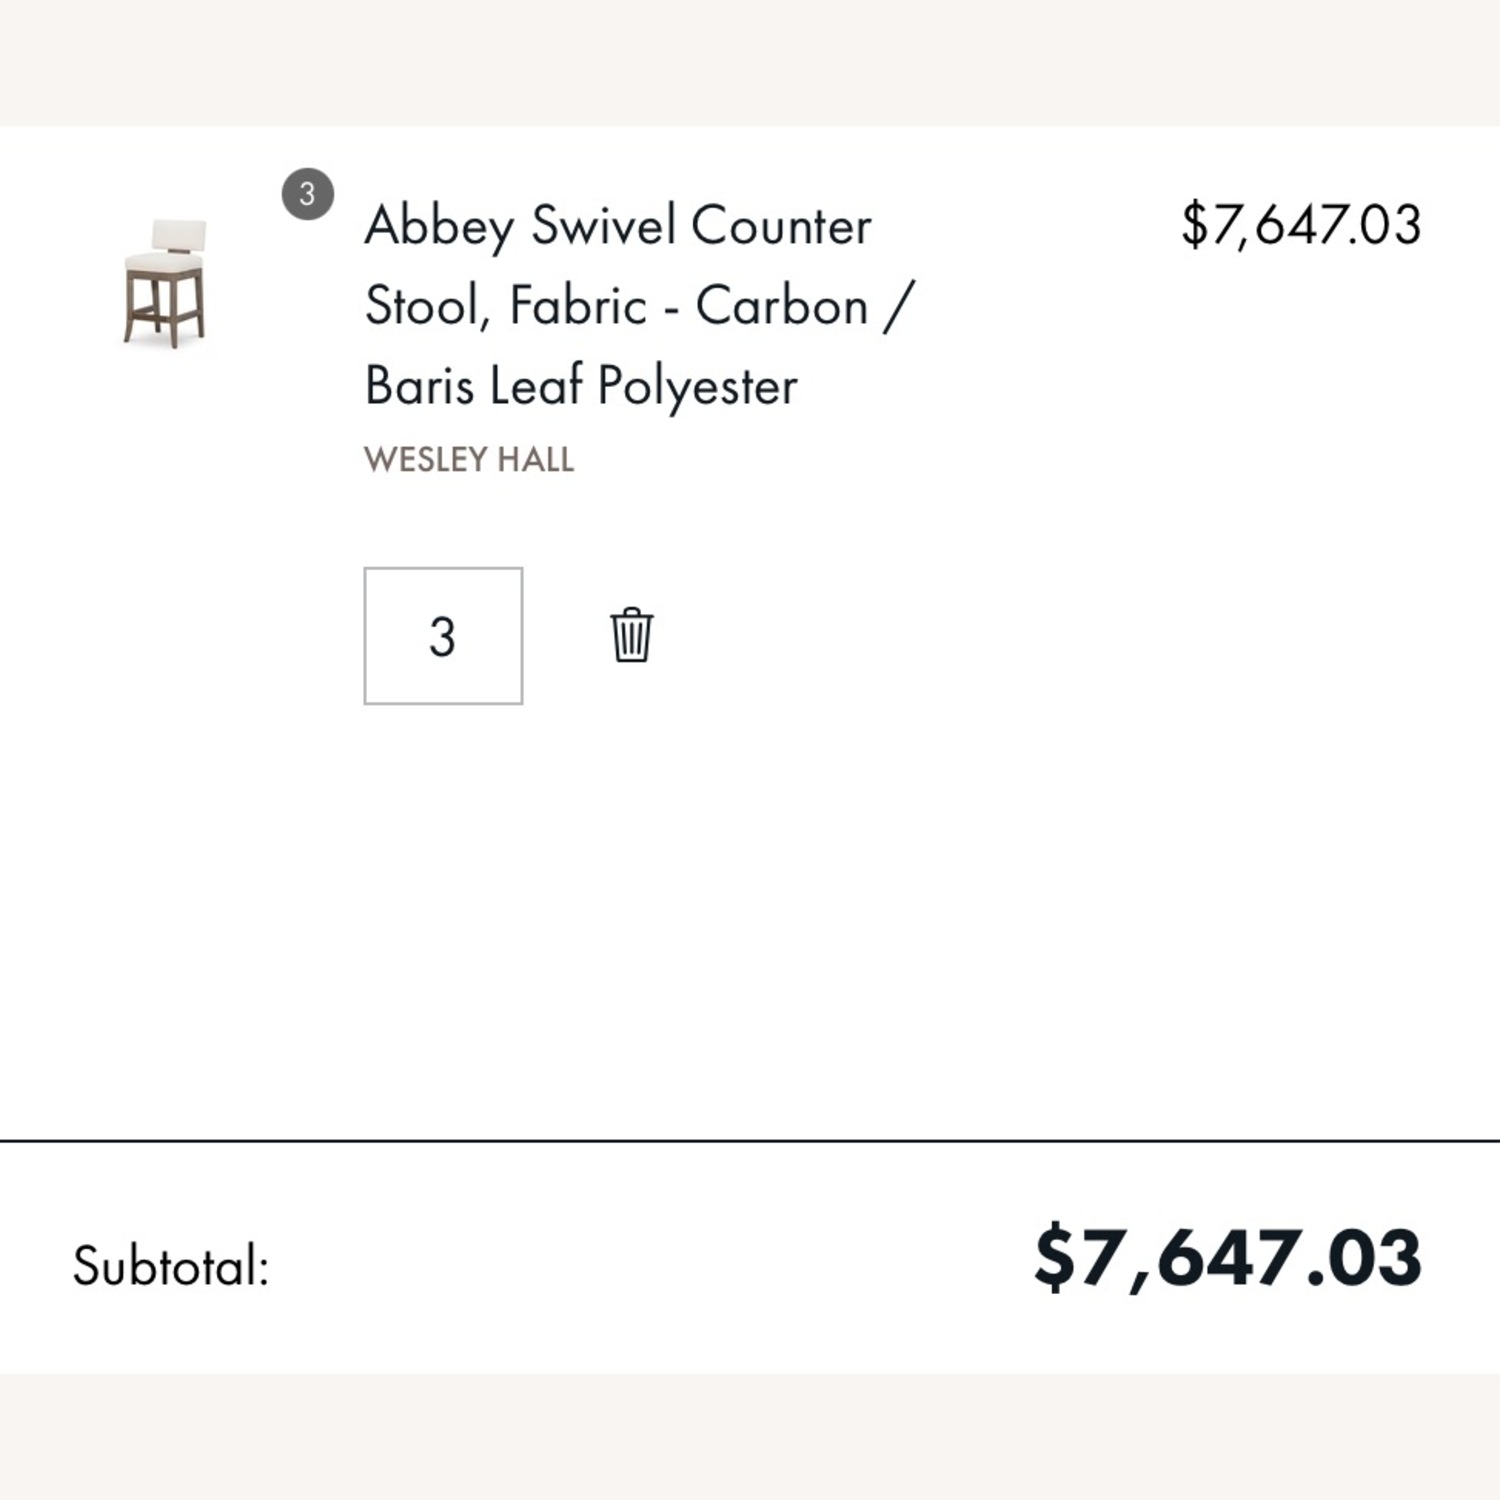The height and width of the screenshot is (1500, 1500).
Task: Select the item price $7,647.03 at top right
Action: click(1300, 225)
